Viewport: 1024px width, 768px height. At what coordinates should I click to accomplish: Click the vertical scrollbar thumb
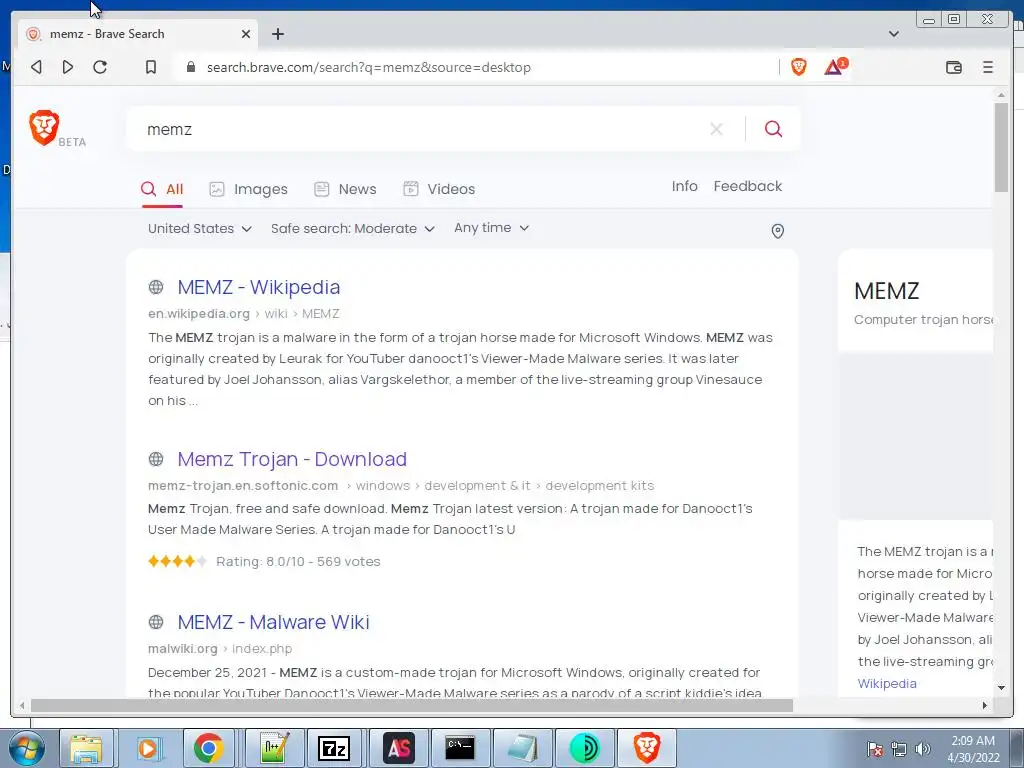[1001, 147]
